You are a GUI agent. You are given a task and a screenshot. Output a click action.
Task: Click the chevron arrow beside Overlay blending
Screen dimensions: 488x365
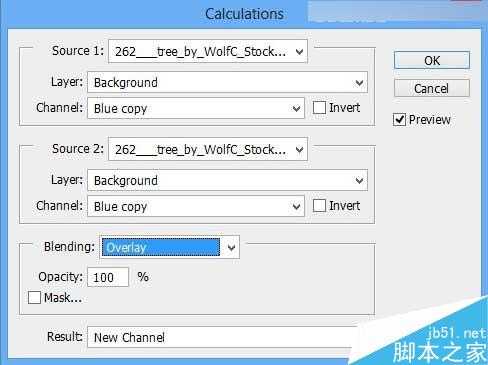(x=231, y=247)
